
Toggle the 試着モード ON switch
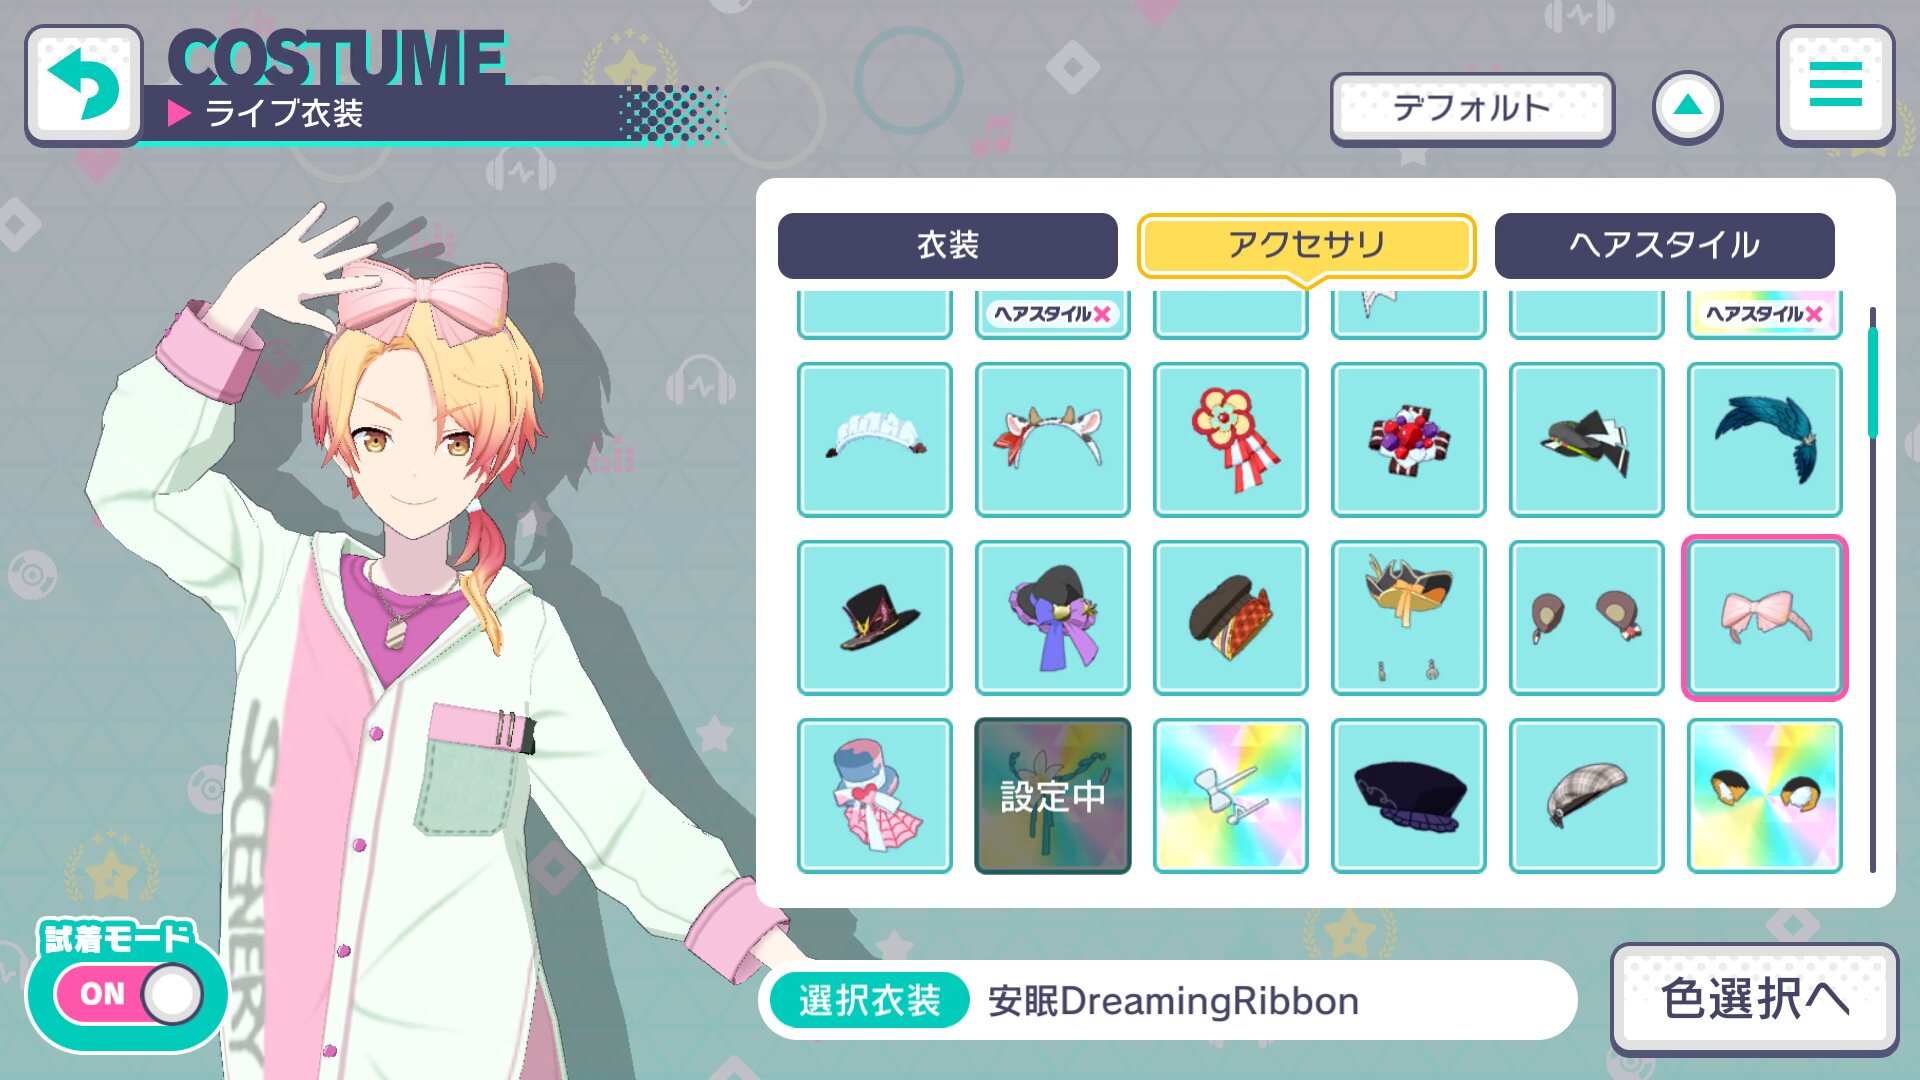tap(130, 994)
